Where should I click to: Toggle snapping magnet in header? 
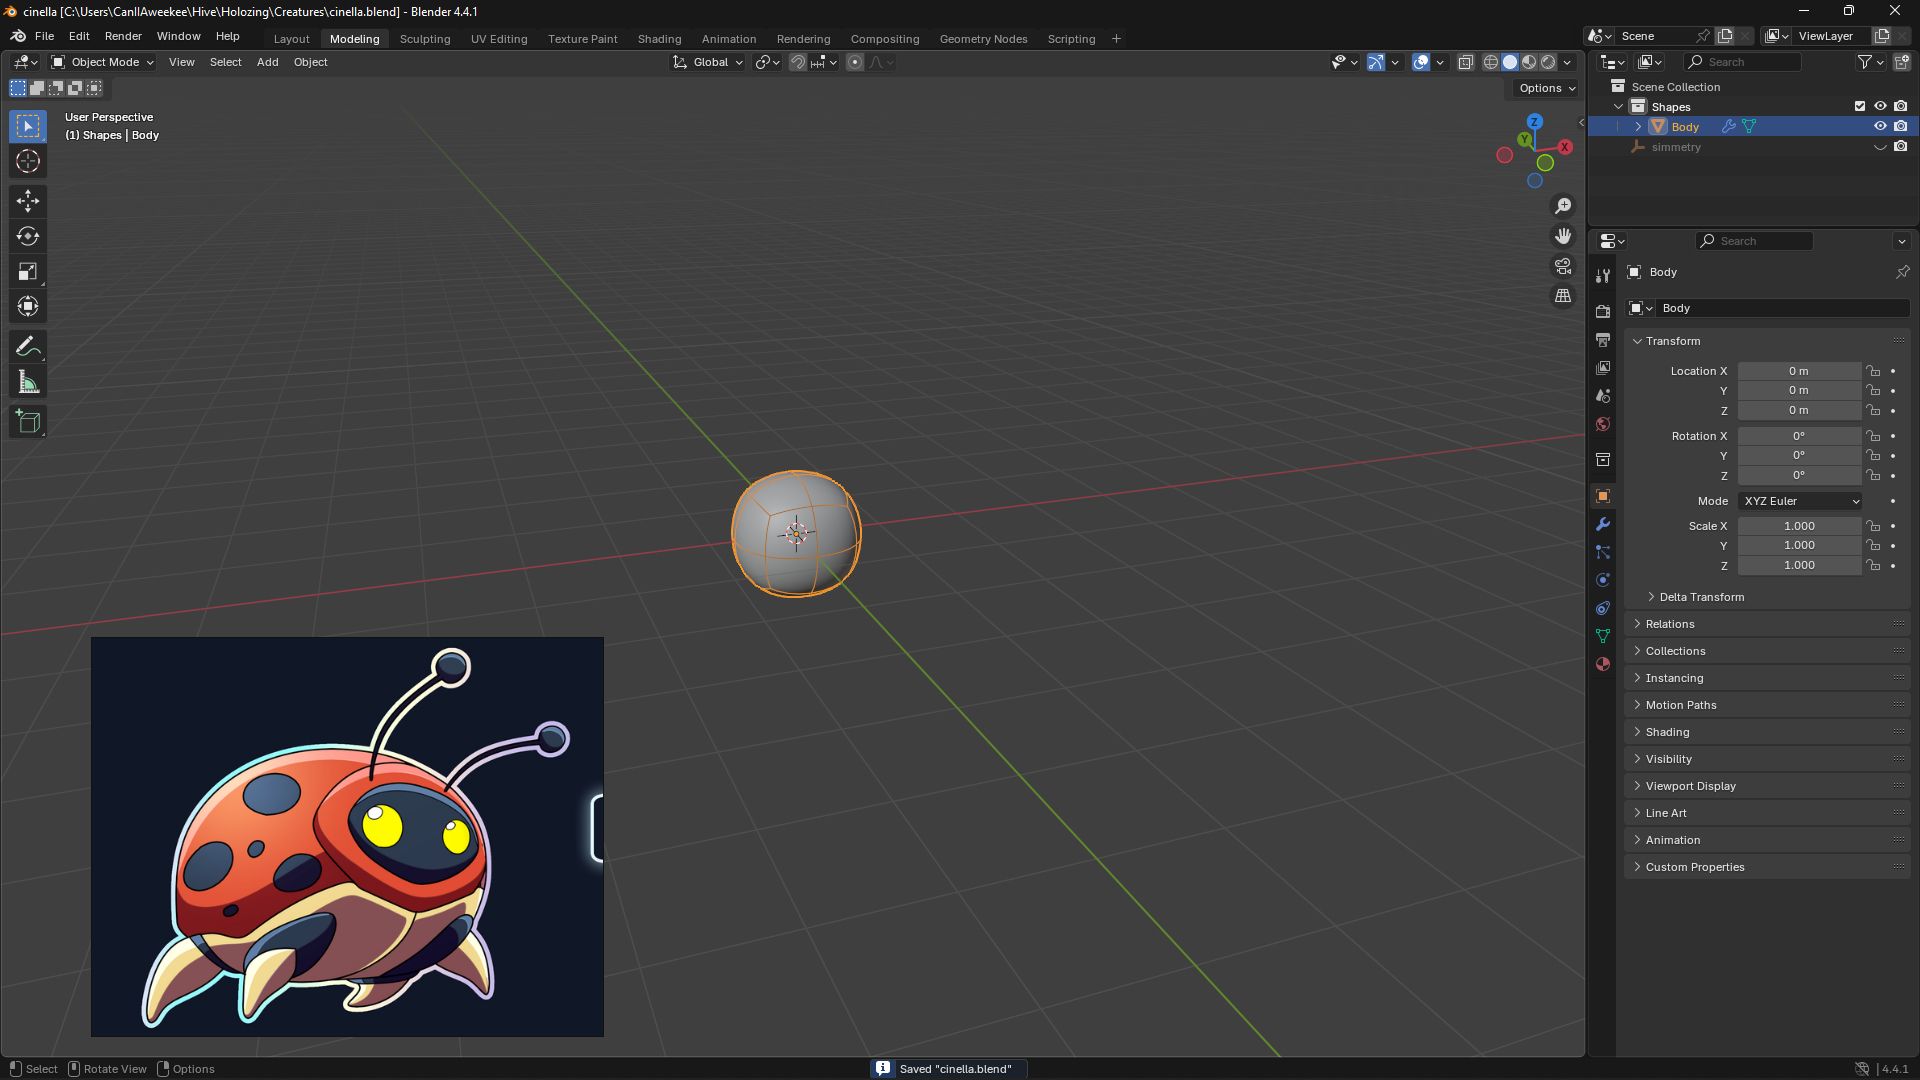(x=798, y=62)
